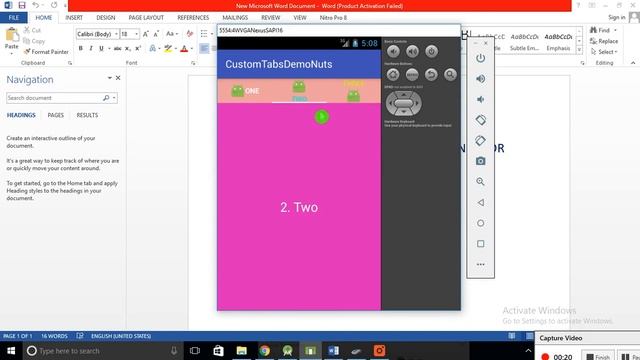This screenshot has height=360, width=640.
Task: Click emulator skin volume down button
Action: tap(393, 51)
